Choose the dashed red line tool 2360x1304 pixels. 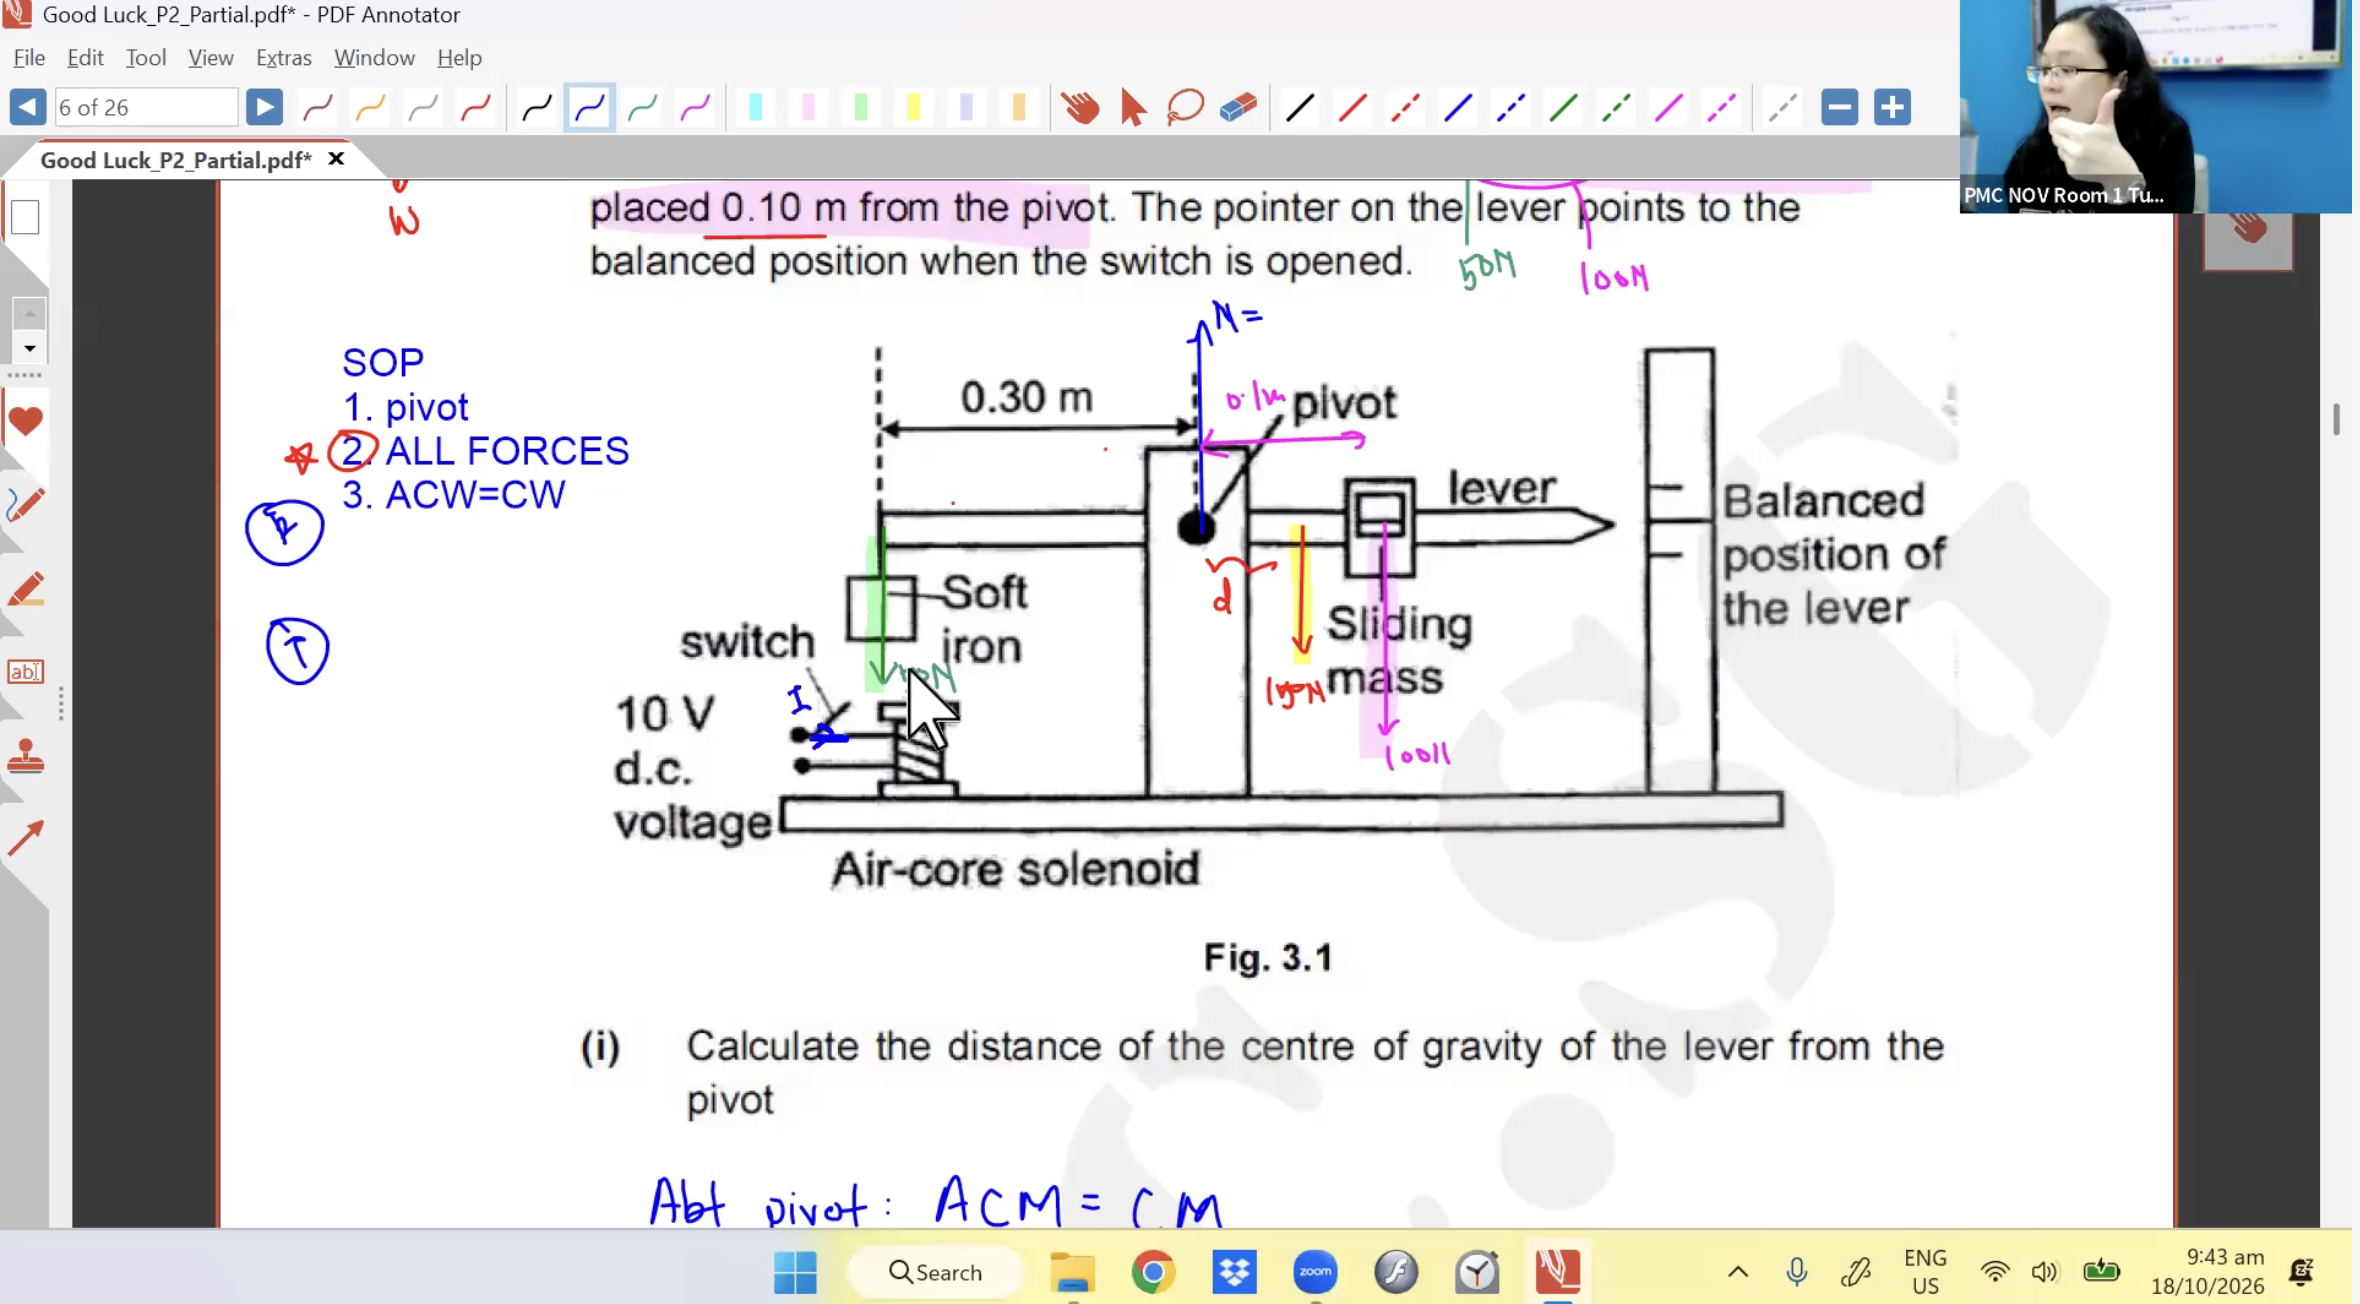coord(1405,107)
